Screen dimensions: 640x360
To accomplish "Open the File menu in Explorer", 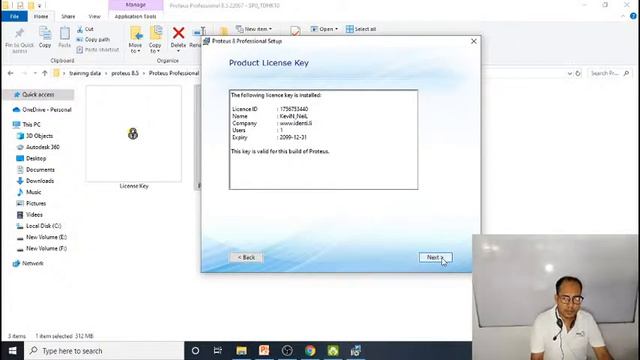I will [x=15, y=16].
